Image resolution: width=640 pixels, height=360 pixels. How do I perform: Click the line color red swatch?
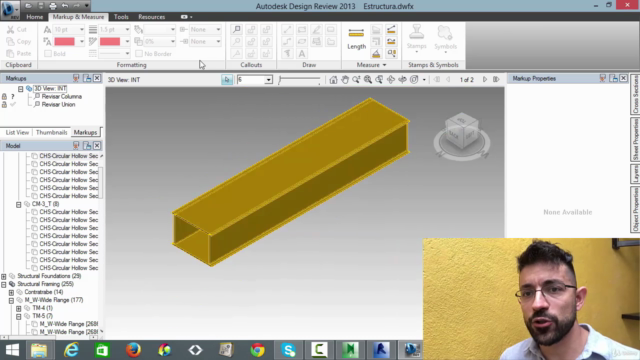110,41
